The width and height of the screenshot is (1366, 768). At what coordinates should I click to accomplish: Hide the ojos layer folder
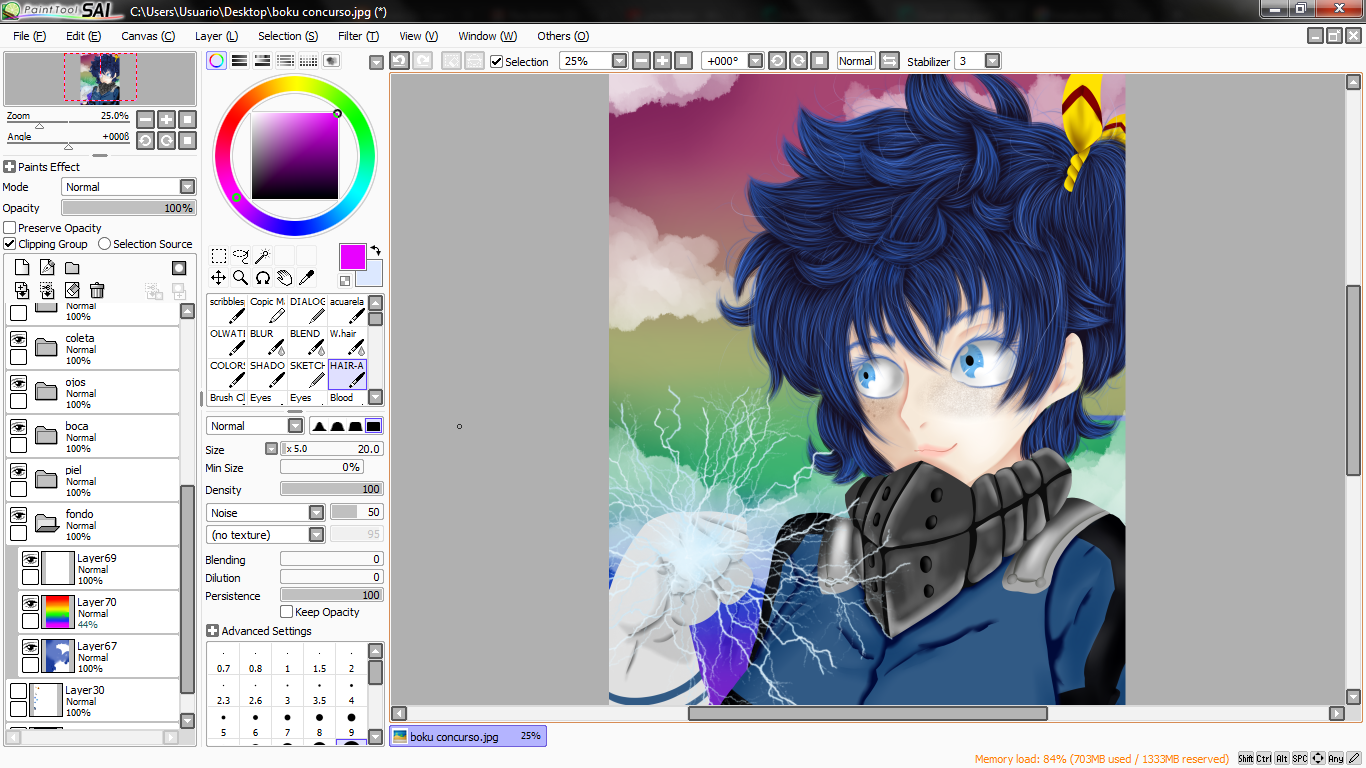pyautogui.click(x=18, y=383)
